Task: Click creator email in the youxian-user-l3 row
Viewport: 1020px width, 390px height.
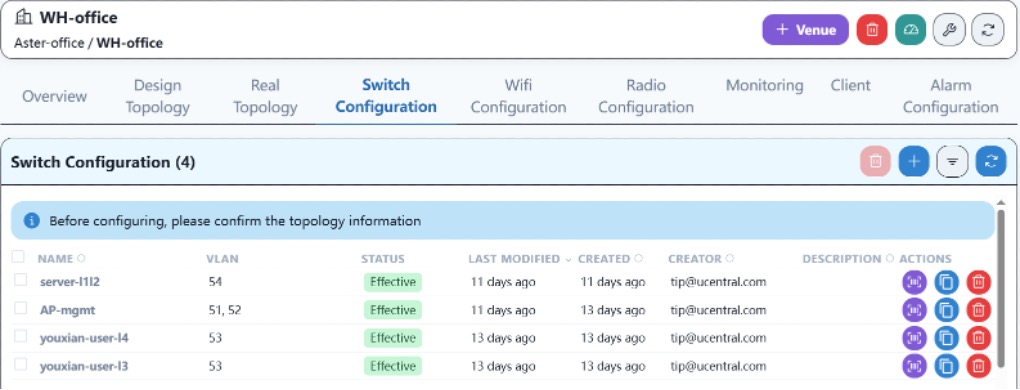Action: pyautogui.click(x=718, y=366)
